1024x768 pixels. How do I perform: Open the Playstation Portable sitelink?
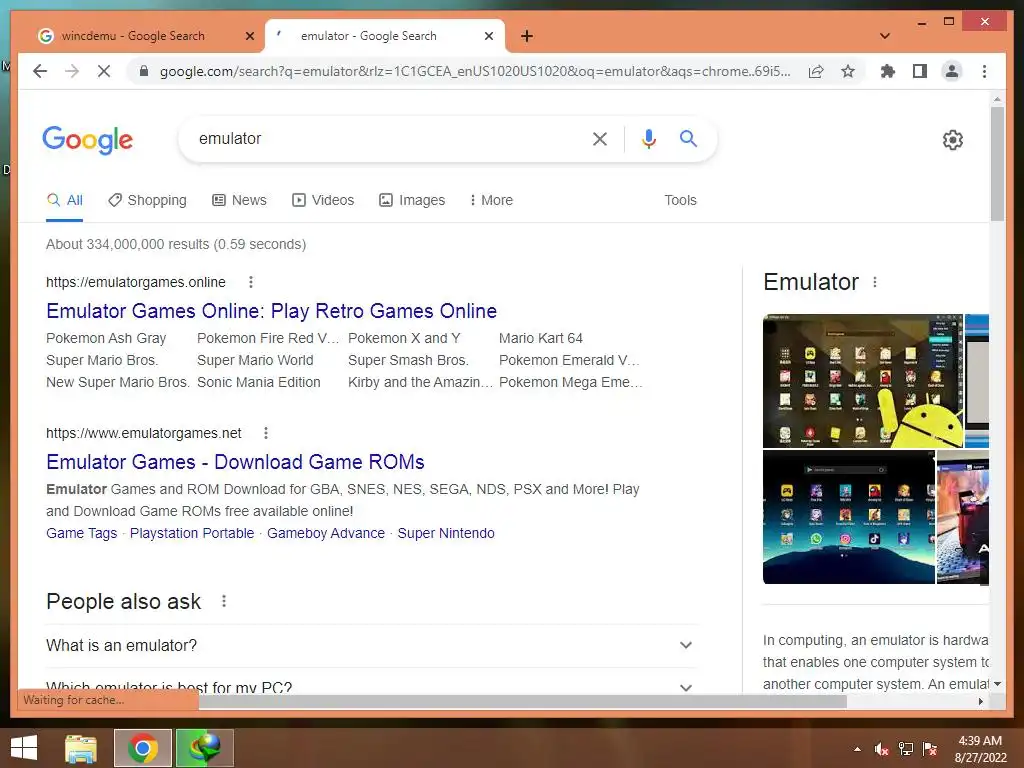point(192,533)
